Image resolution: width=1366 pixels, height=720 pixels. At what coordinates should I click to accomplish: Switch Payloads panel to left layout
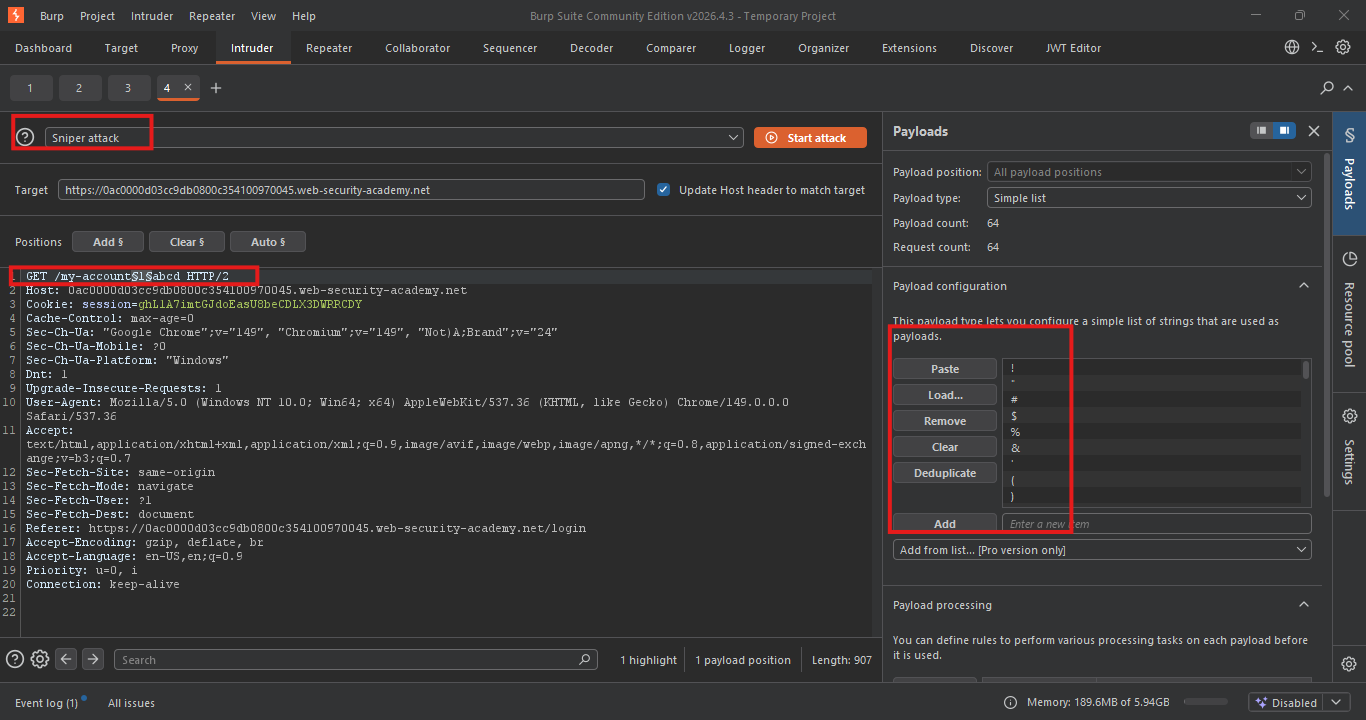[x=1262, y=131]
